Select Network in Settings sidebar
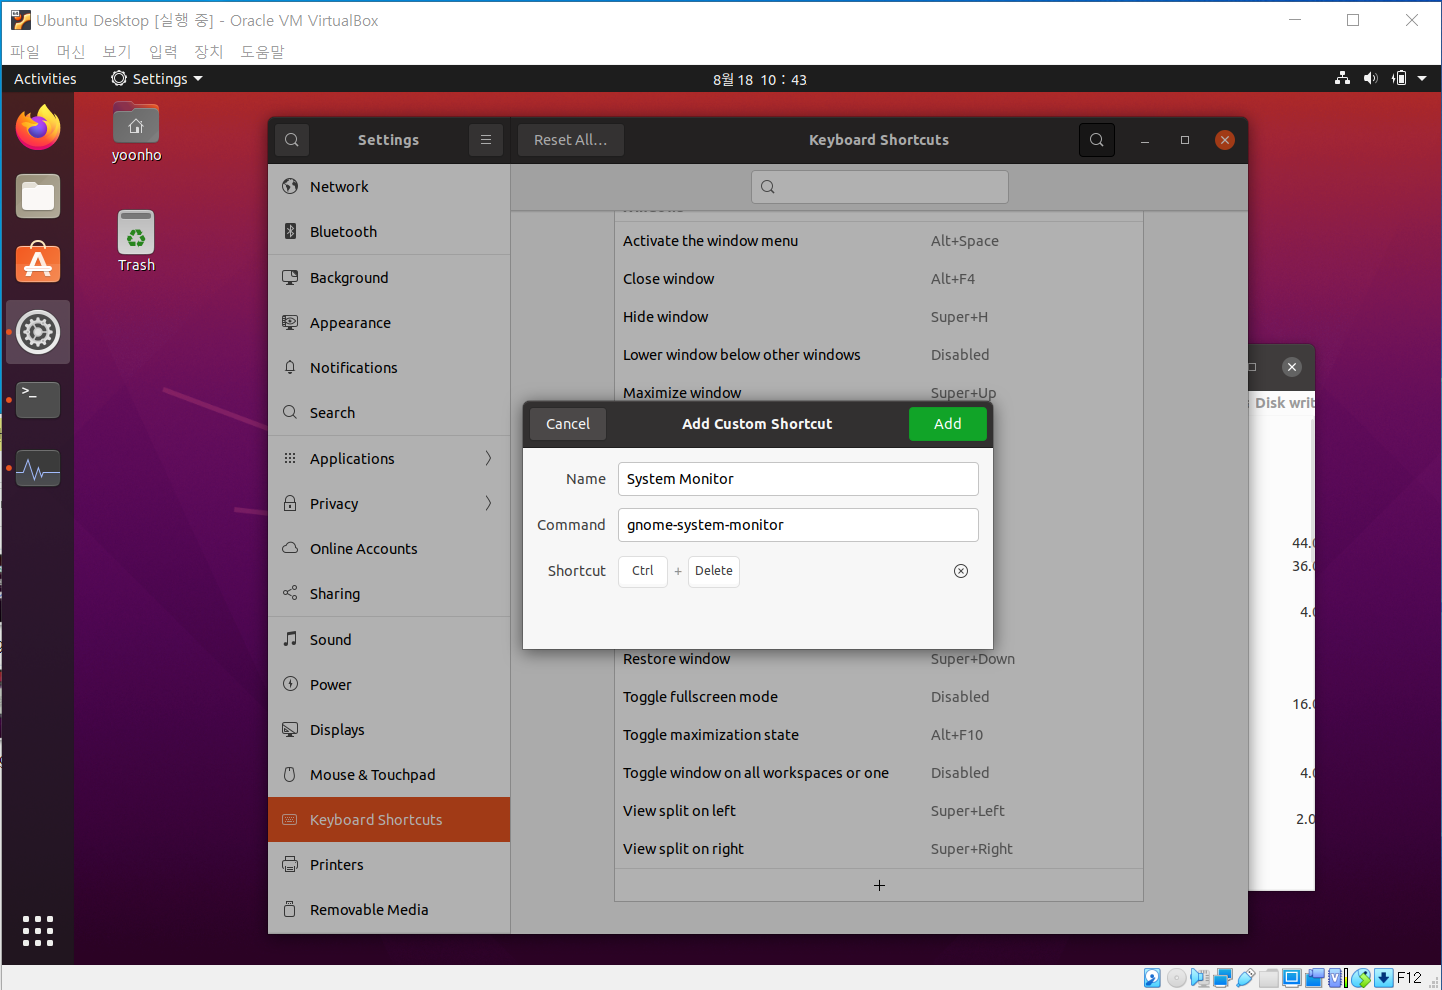 [x=389, y=187]
